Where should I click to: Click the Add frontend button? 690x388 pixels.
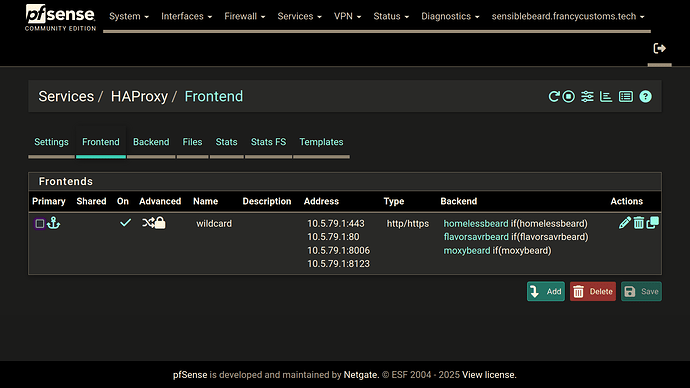point(546,291)
